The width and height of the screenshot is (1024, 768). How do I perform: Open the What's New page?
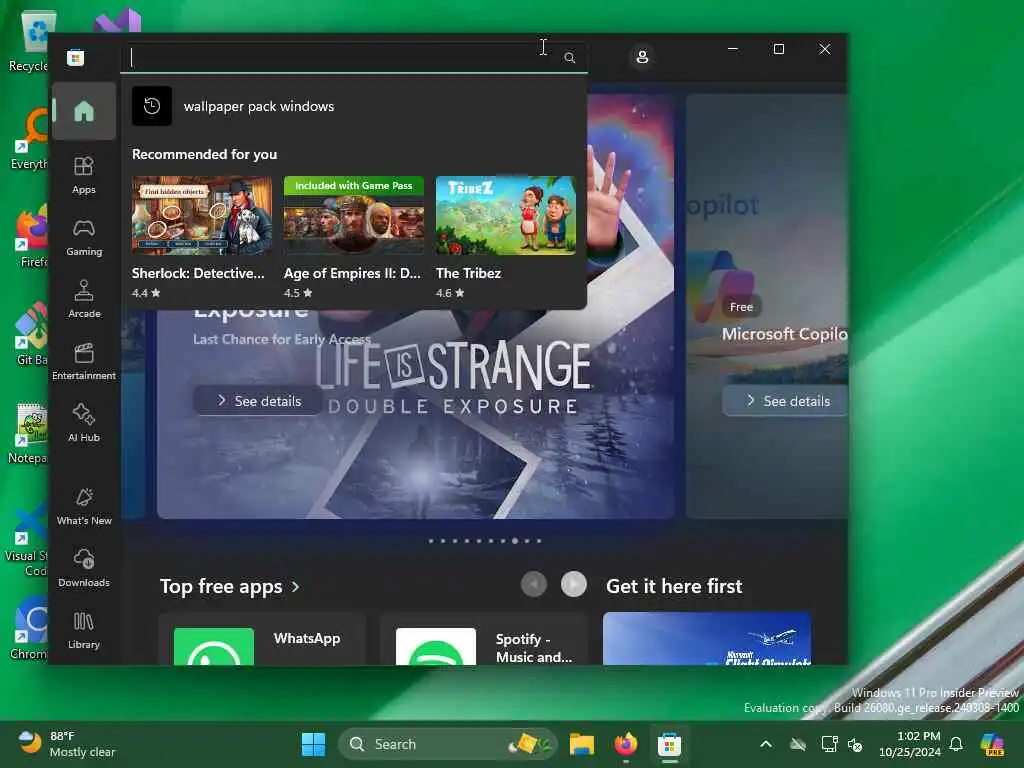click(x=84, y=506)
